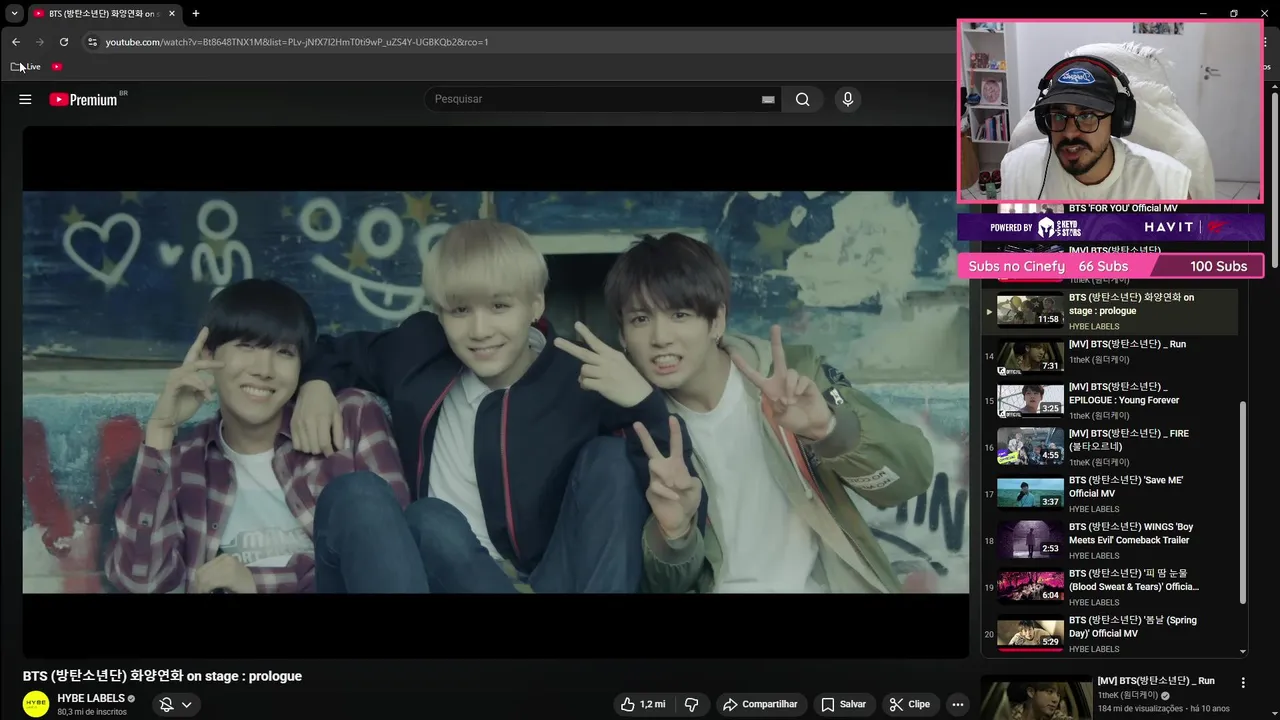Image resolution: width=1280 pixels, height=720 pixels.
Task: Click the video title text below the player
Action: tap(162, 676)
